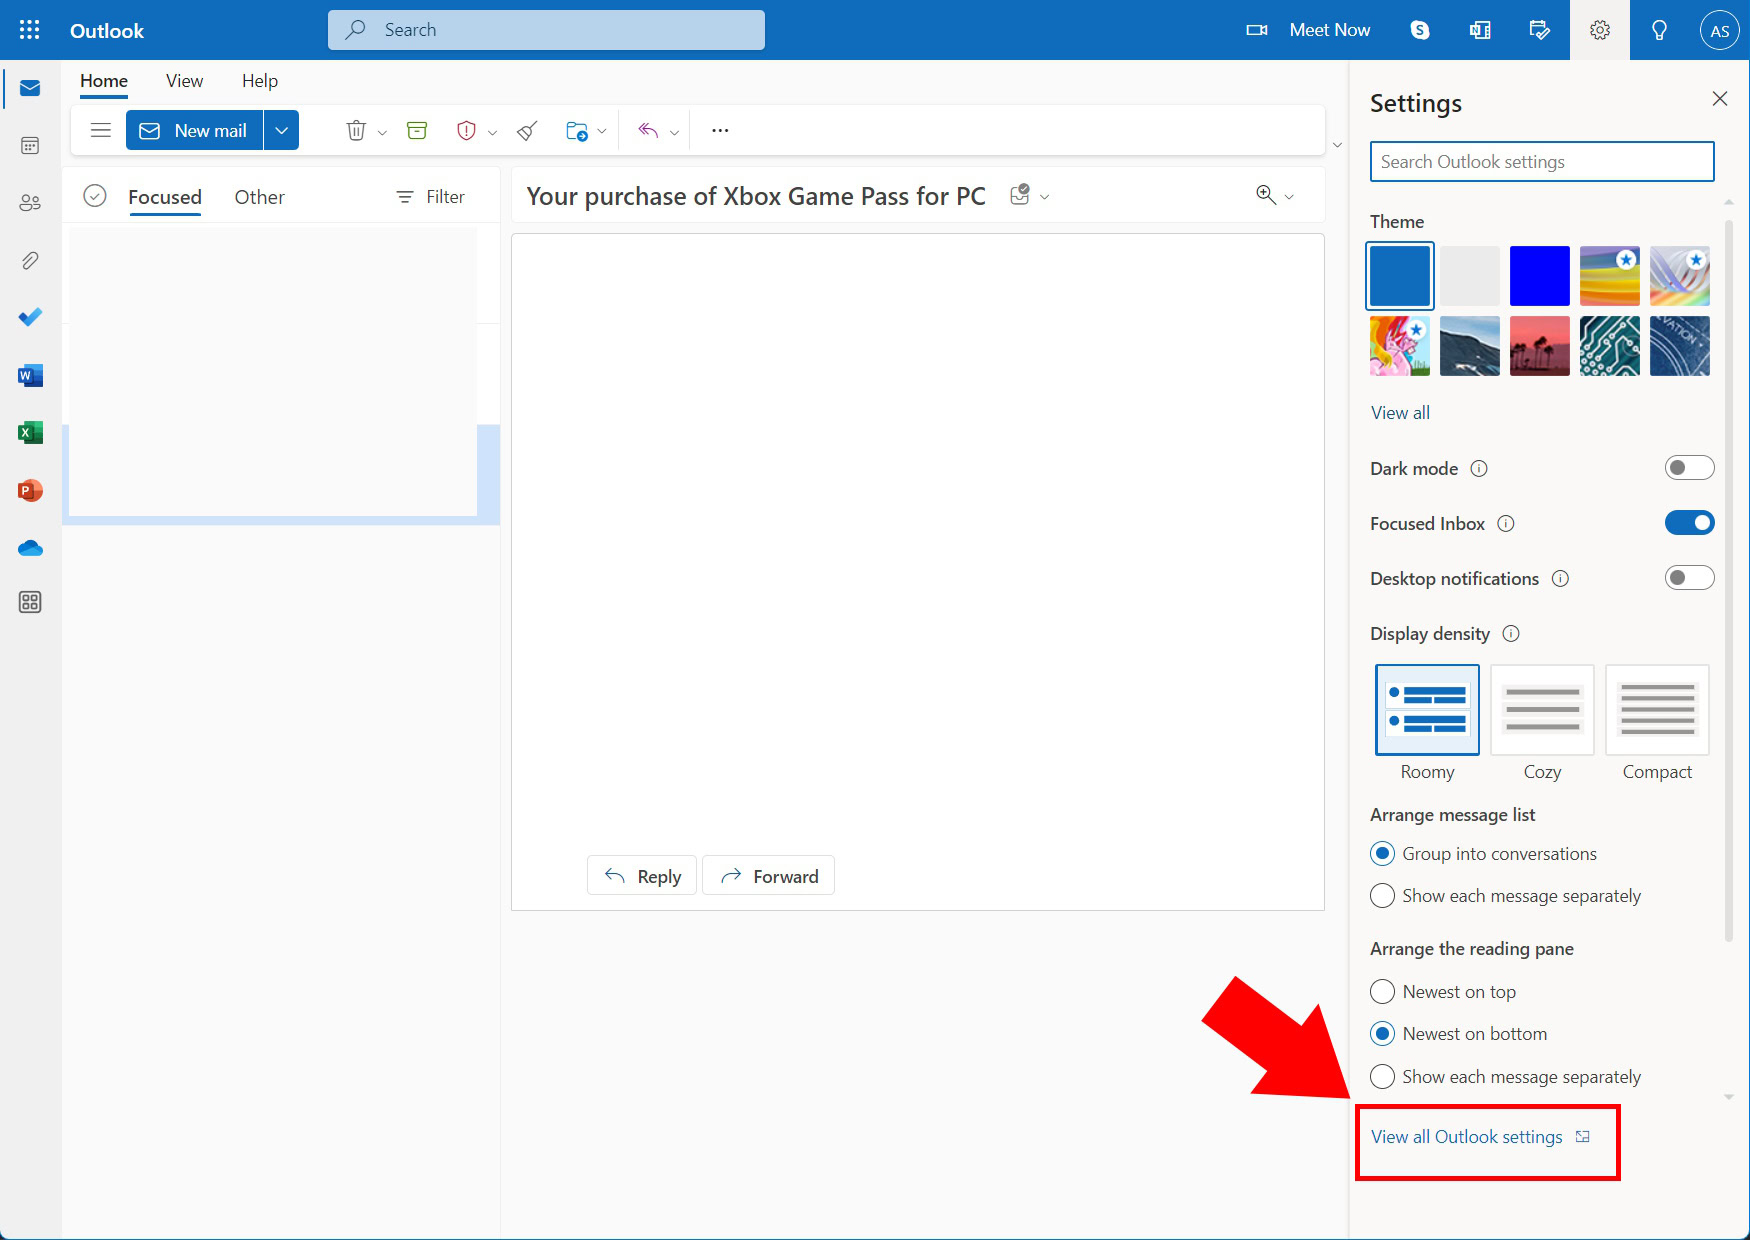This screenshot has width=1750, height=1240.
Task: Open OneDrive cloud icon
Action: (x=30, y=548)
